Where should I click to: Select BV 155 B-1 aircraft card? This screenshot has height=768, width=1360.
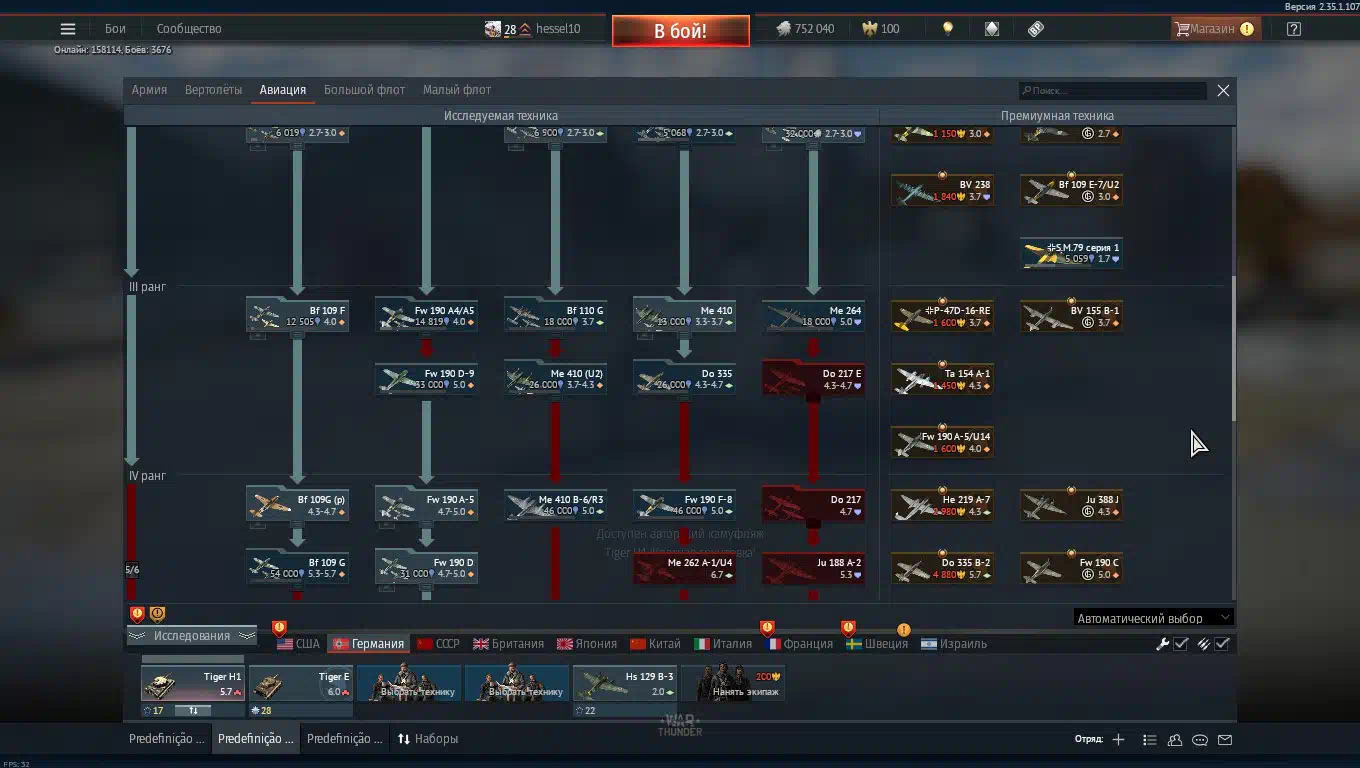(x=1071, y=316)
